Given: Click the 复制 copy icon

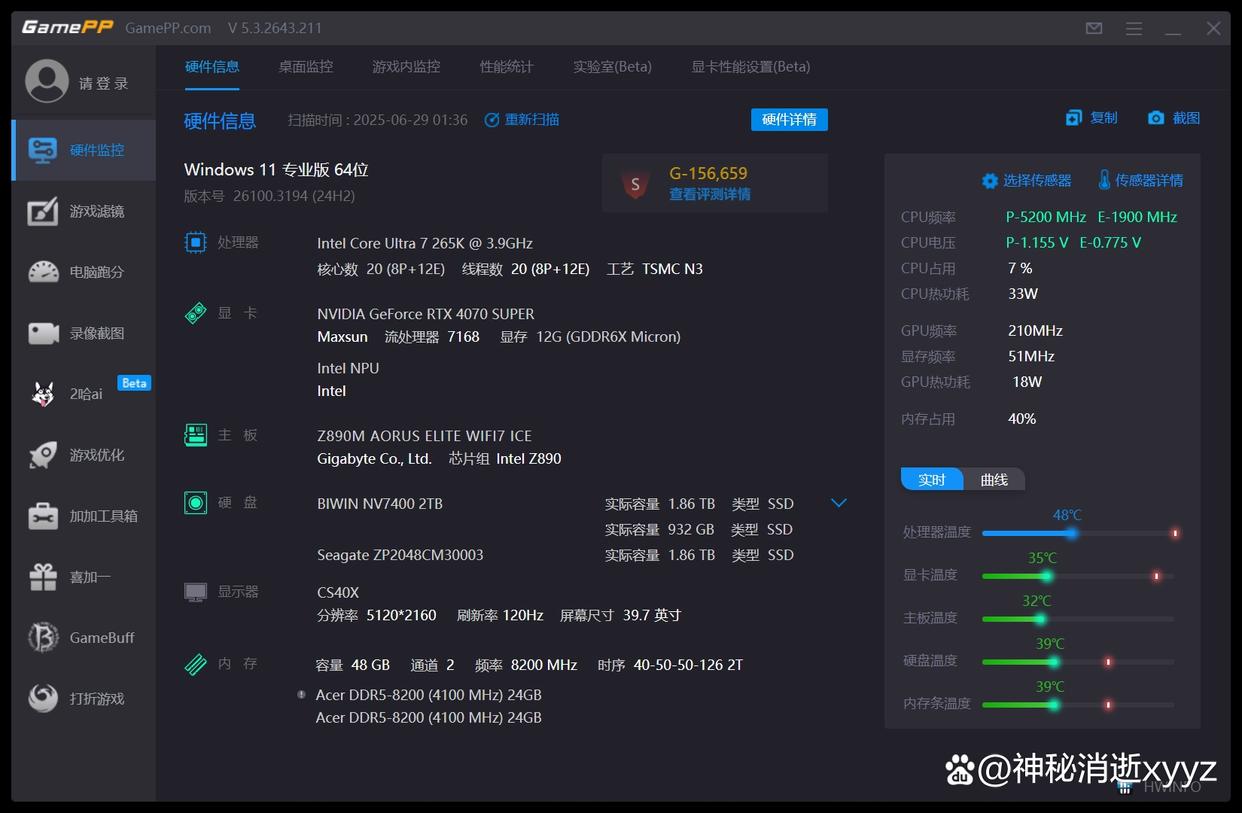Looking at the screenshot, I should [x=1074, y=118].
